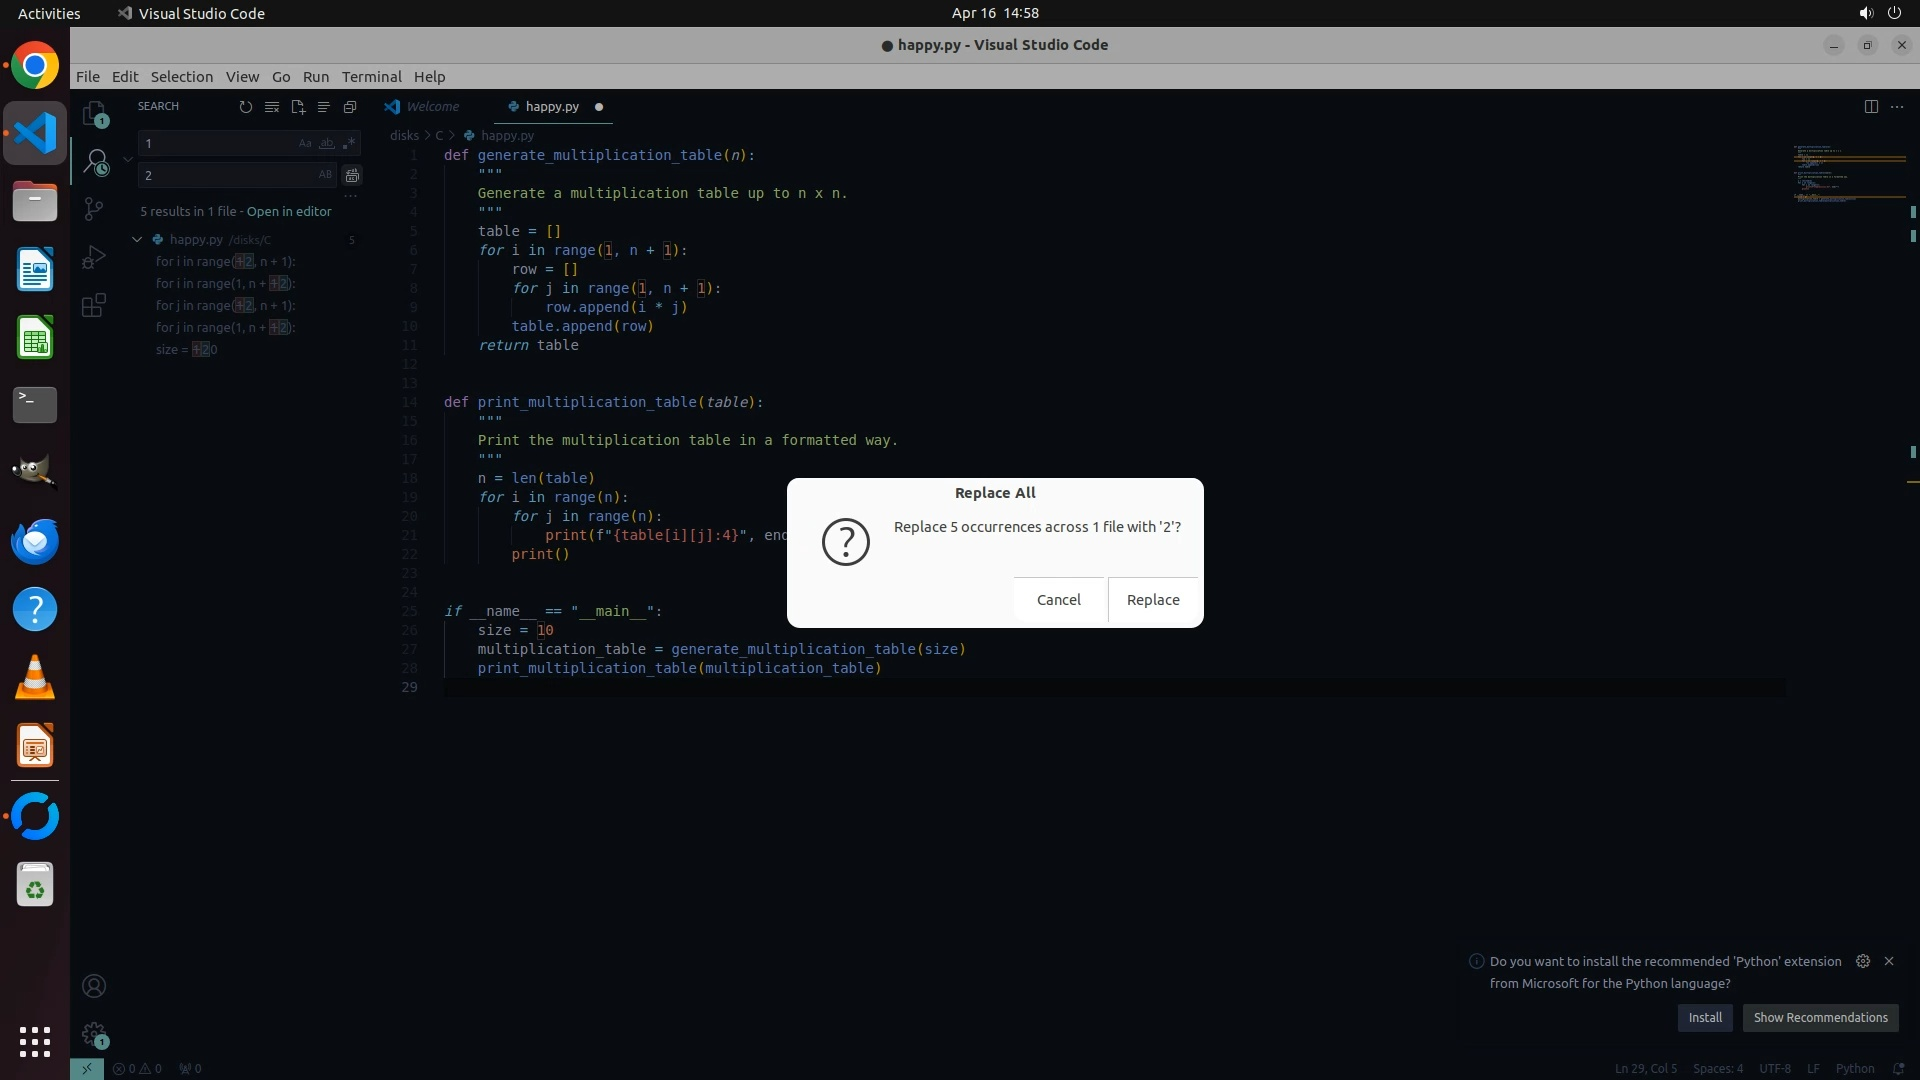This screenshot has width=1920, height=1080.
Task: Open Source Control view
Action: [x=94, y=208]
